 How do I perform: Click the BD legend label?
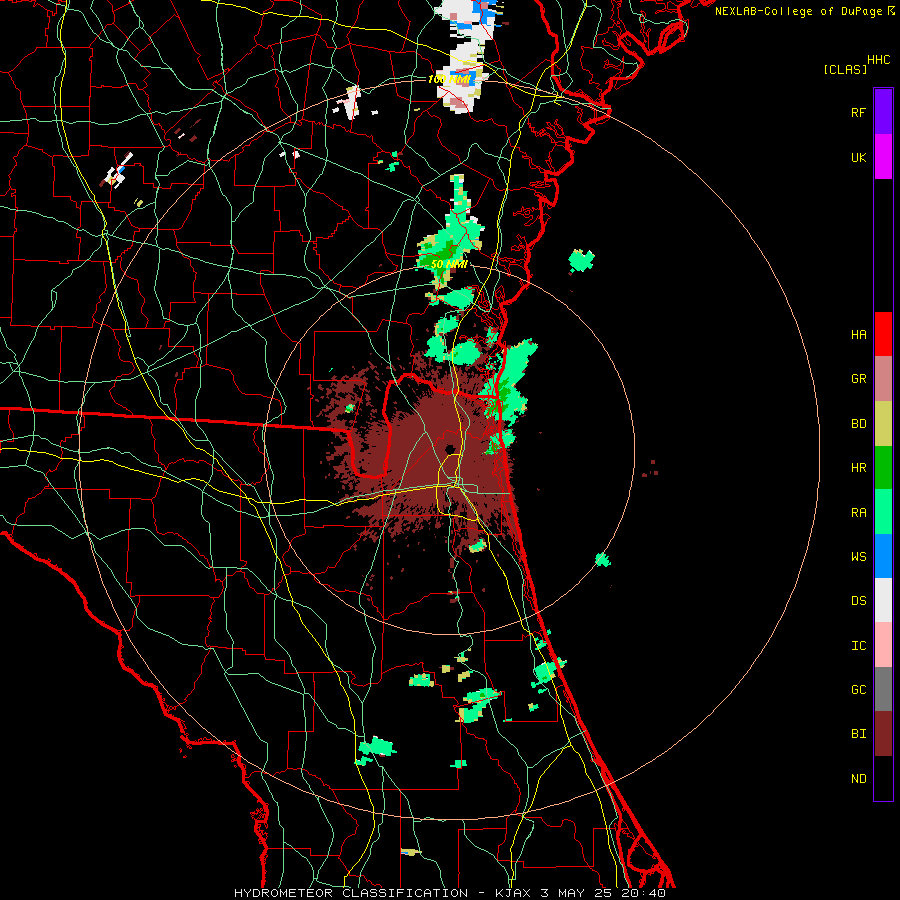(x=858, y=424)
